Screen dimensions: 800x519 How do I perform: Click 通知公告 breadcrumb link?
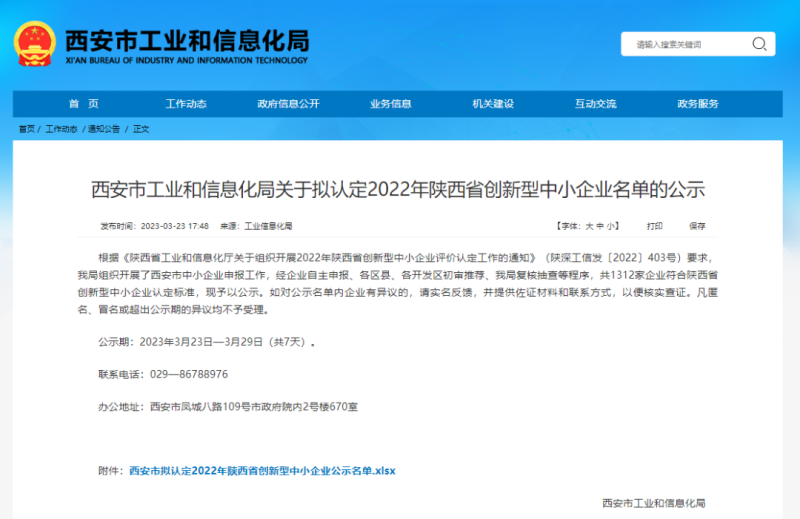pyautogui.click(x=103, y=129)
